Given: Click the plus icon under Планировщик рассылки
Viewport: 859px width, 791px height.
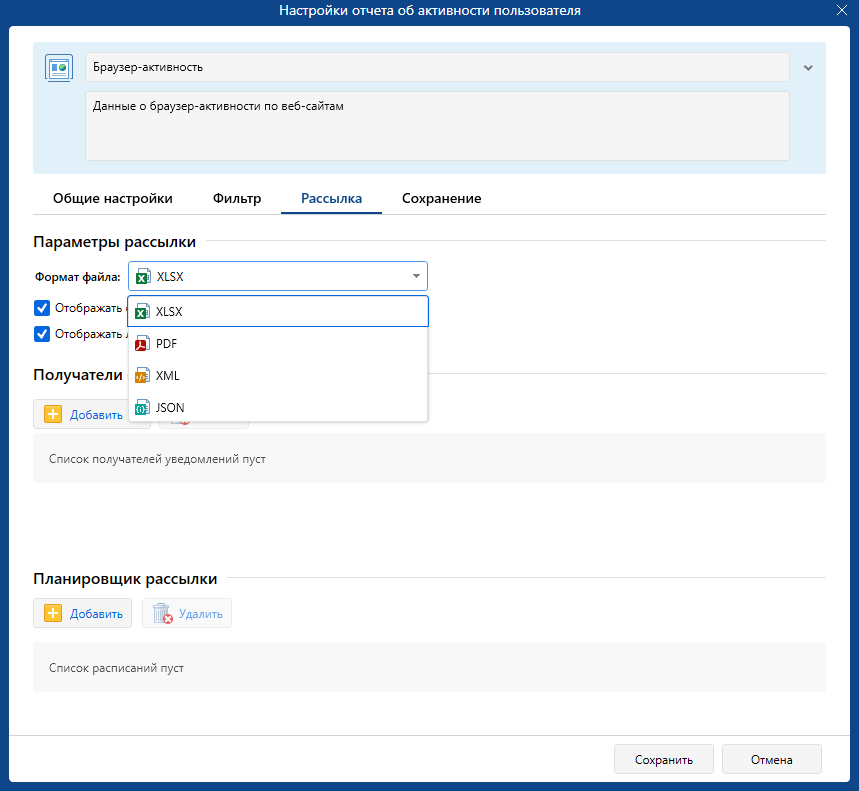Looking at the screenshot, I should click(x=54, y=614).
